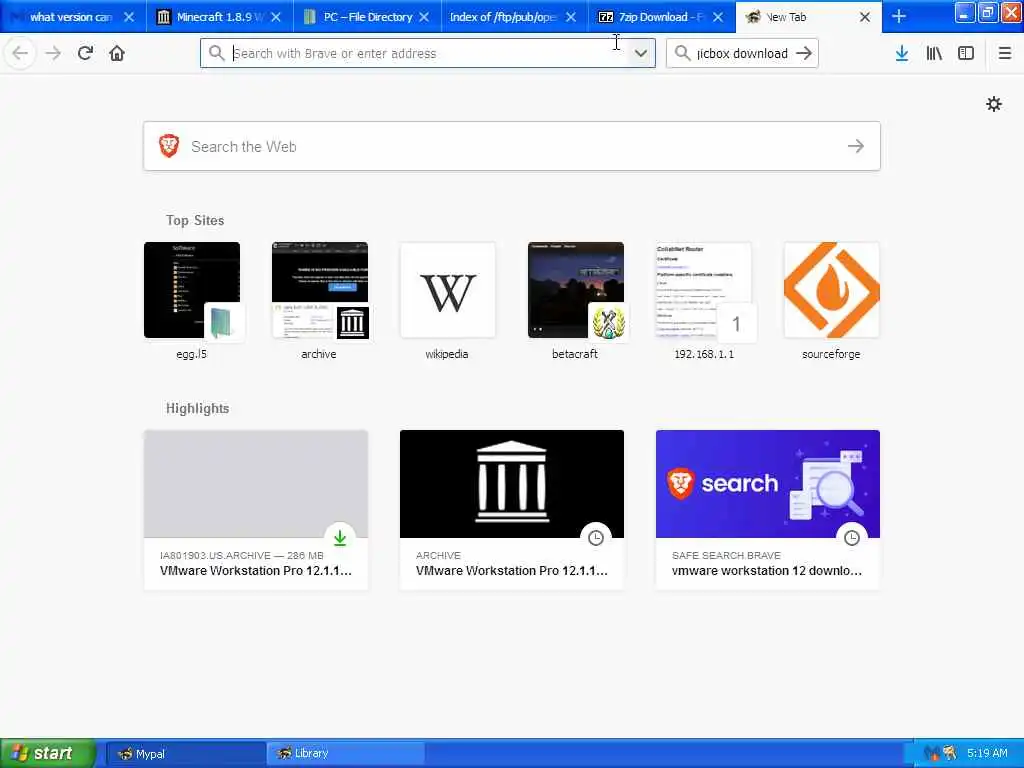Click the 'jicbox download' search field
This screenshot has height=768, width=1024.
tap(742, 54)
